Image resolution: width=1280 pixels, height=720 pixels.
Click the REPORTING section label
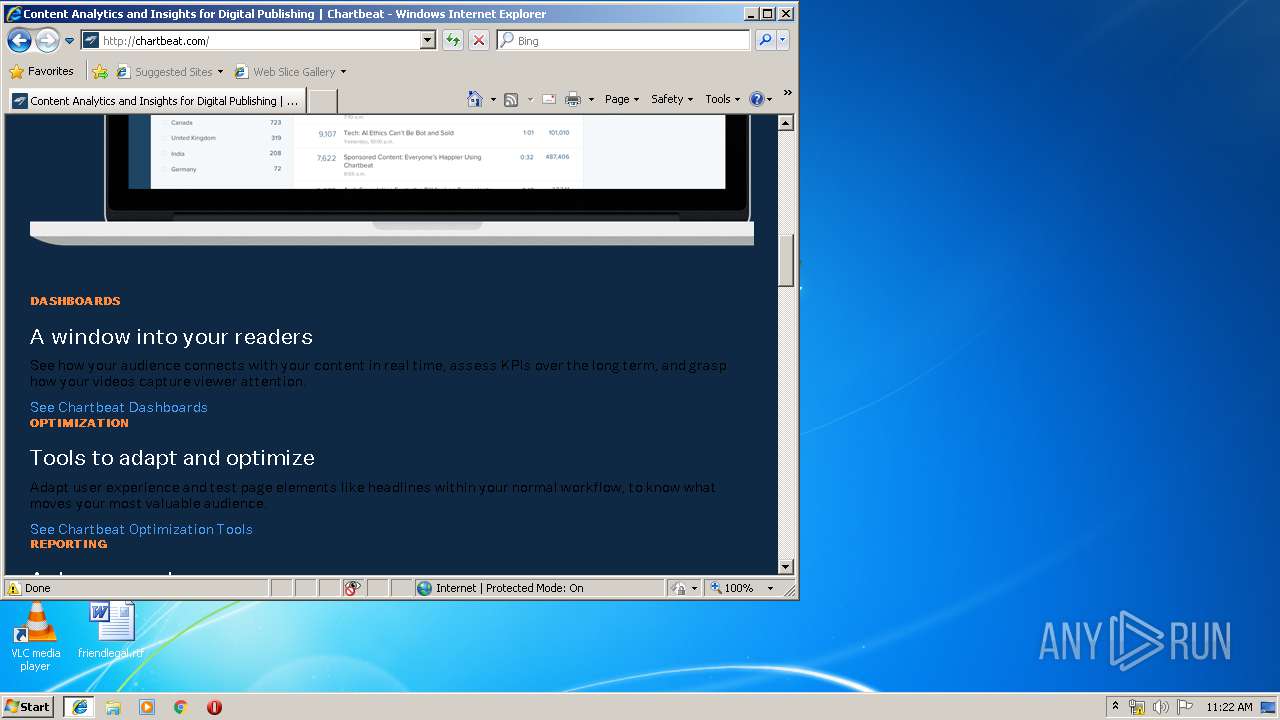click(x=68, y=544)
